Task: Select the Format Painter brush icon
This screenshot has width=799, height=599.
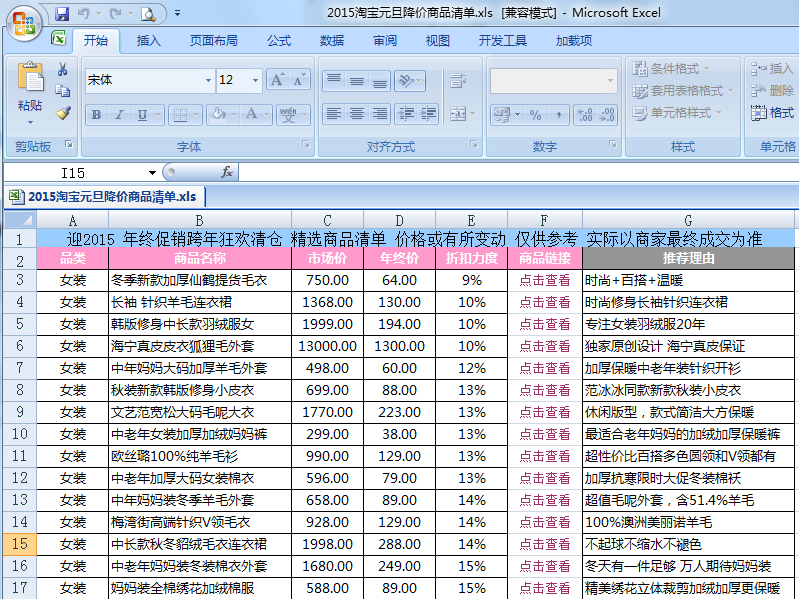Action: (62, 114)
